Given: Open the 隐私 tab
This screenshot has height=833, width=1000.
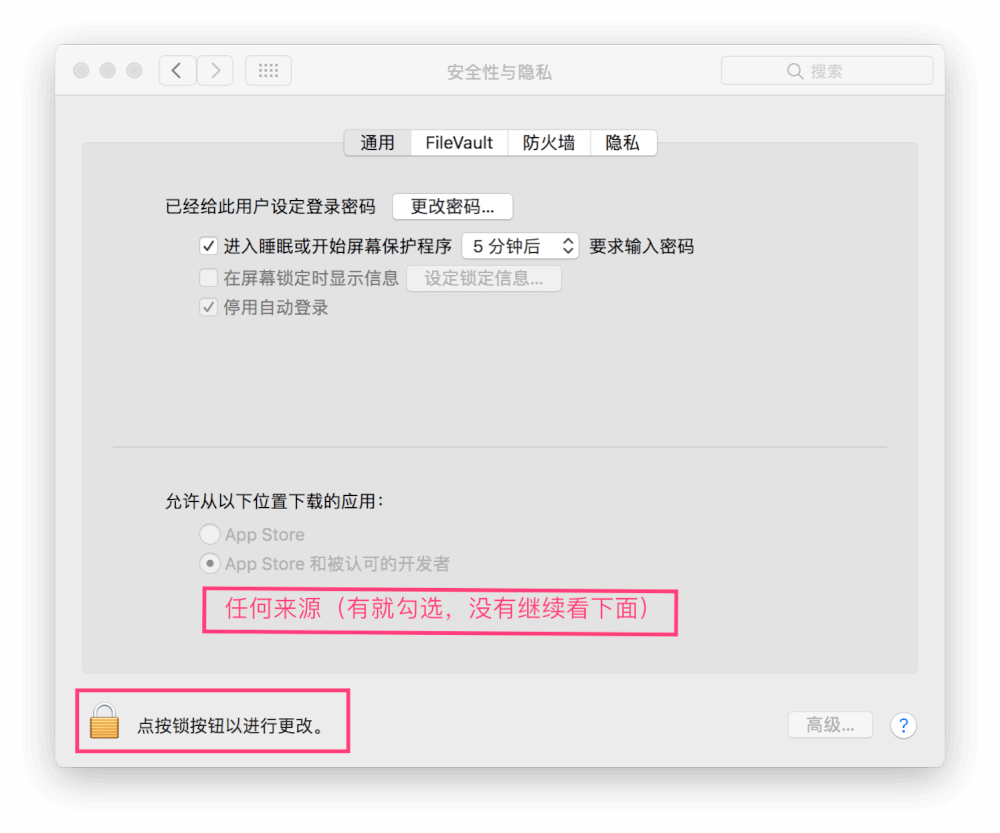Looking at the screenshot, I should click(623, 142).
